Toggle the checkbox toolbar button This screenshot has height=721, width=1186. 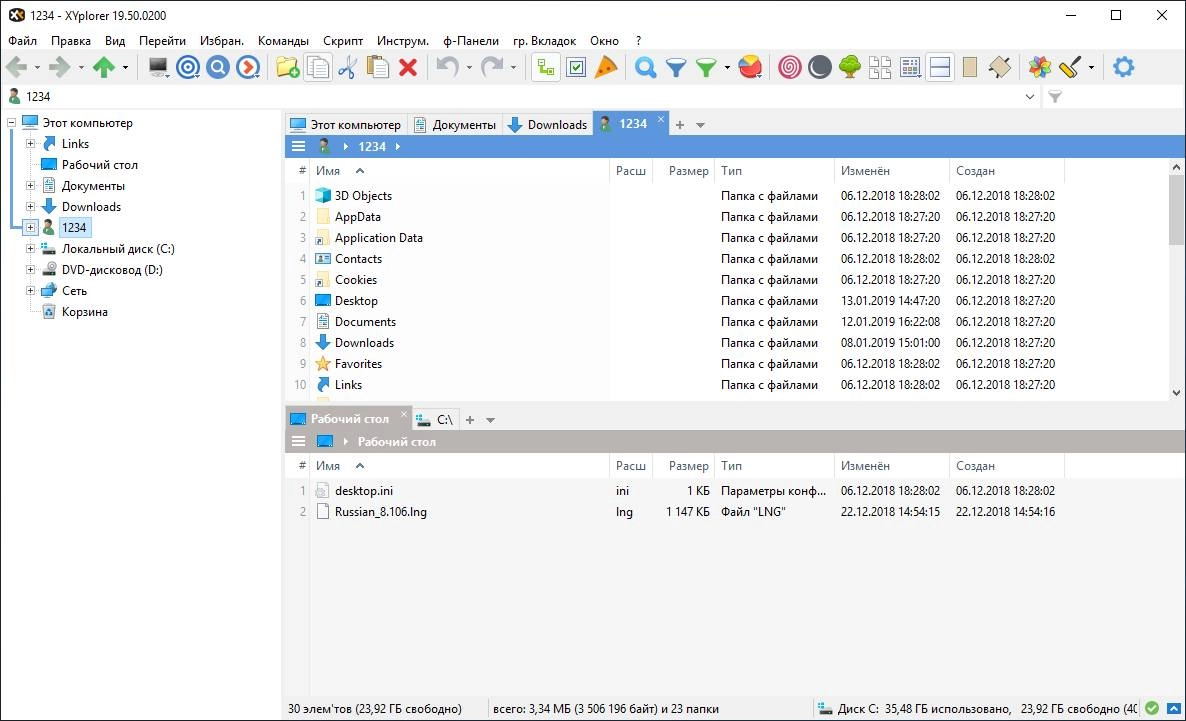tap(576, 67)
